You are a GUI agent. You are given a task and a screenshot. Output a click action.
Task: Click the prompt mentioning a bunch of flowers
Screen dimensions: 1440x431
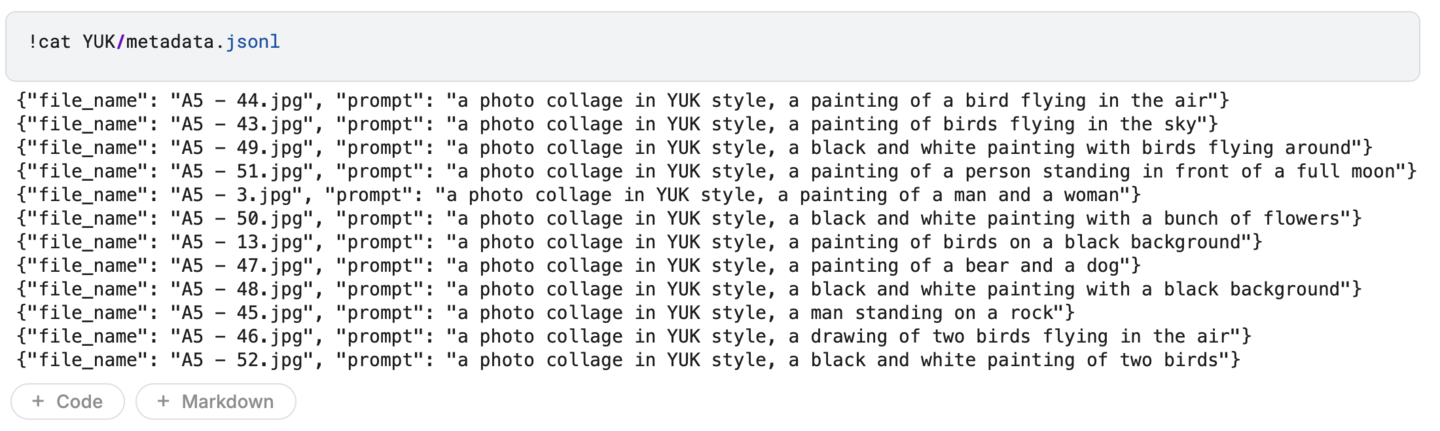coord(900,219)
